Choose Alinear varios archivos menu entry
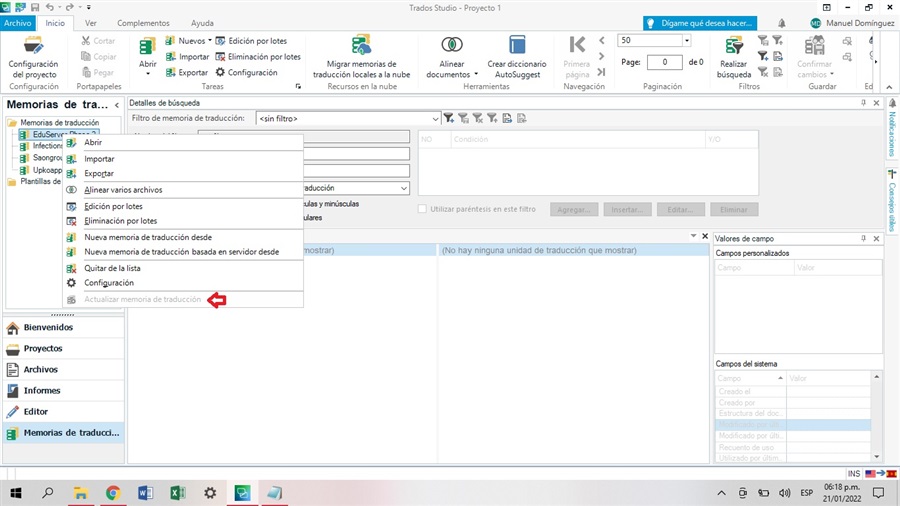 [x=184, y=190]
